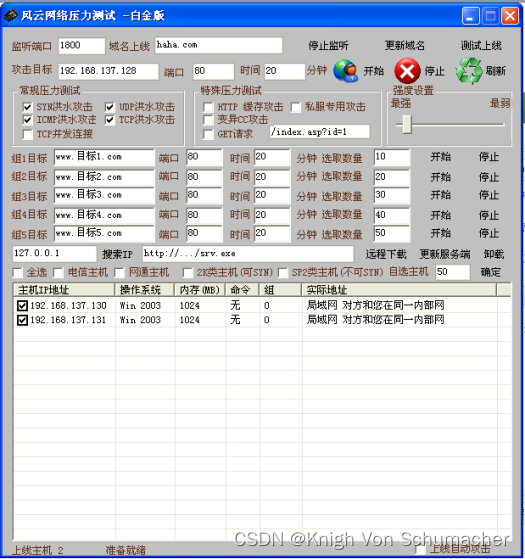Click the 上线主机 2 status text
Image resolution: width=525 pixels, height=559 pixels.
point(38,550)
